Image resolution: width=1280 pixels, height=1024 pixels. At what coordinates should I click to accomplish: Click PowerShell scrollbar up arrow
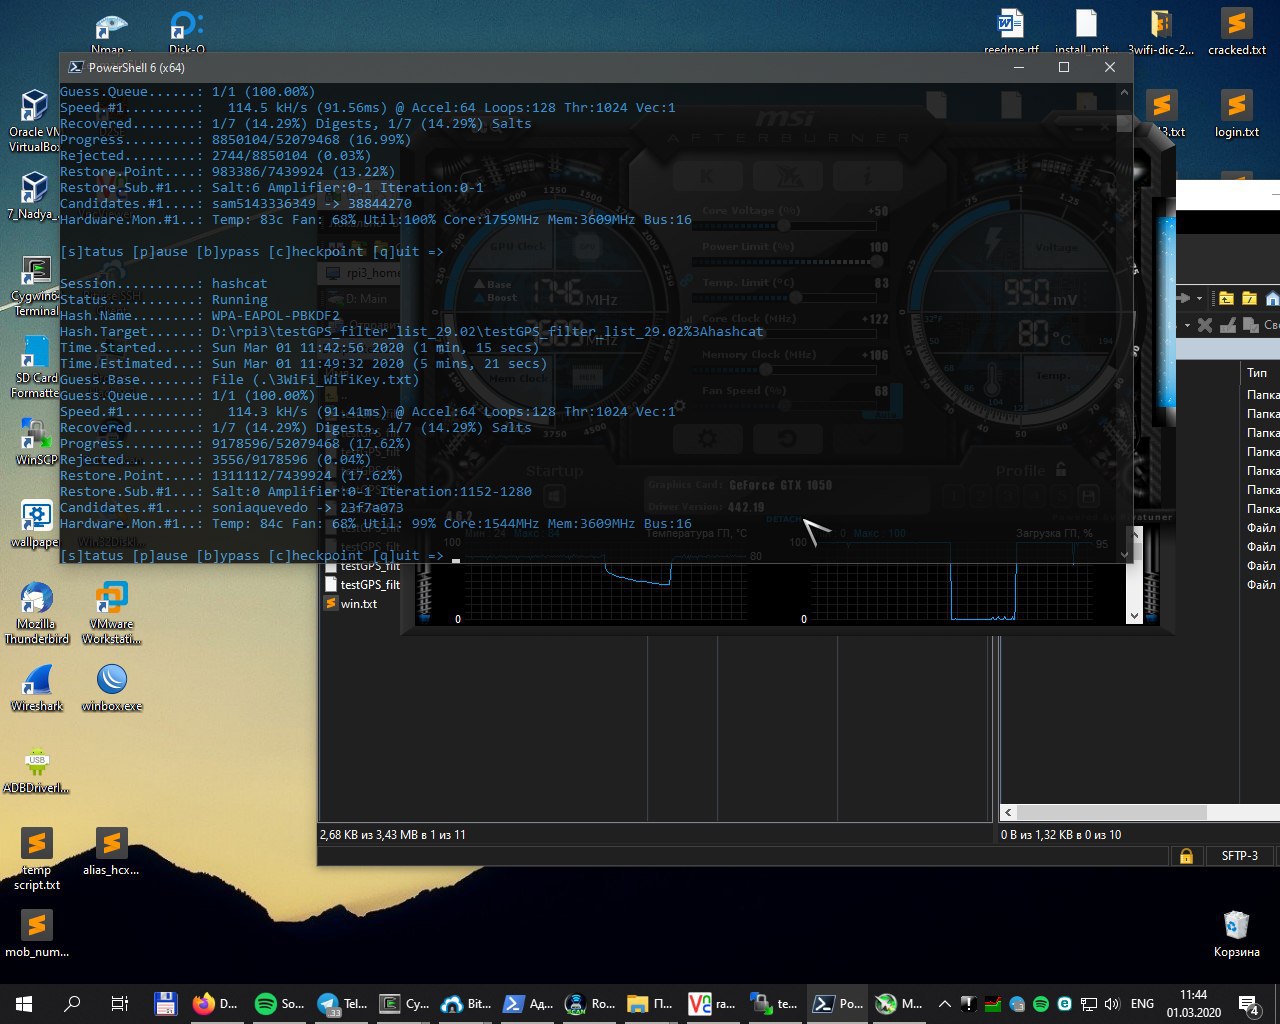[1124, 93]
